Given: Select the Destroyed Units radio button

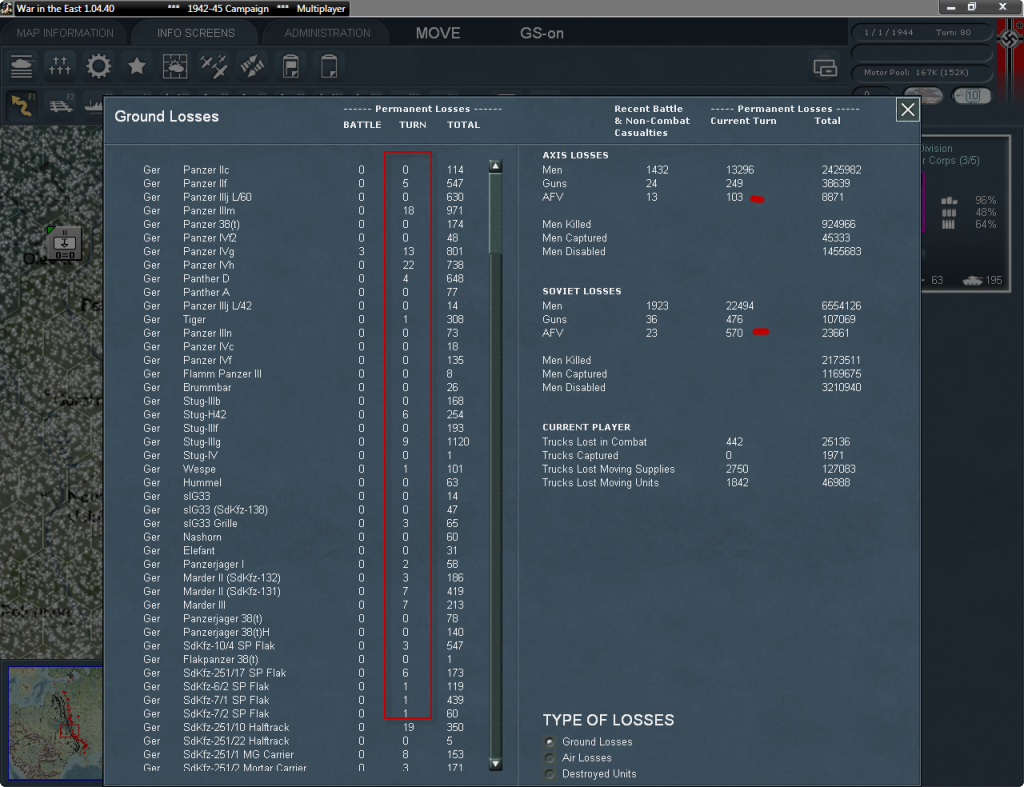Looking at the screenshot, I should (550, 774).
